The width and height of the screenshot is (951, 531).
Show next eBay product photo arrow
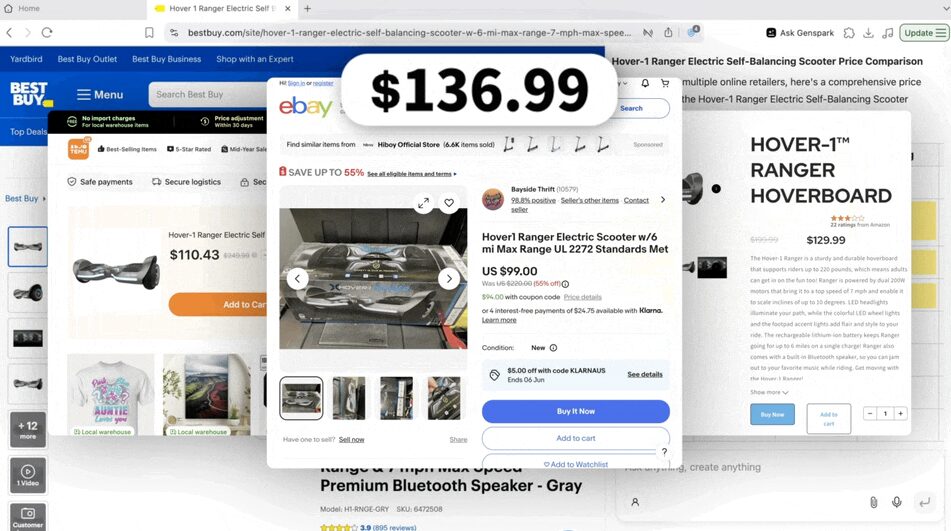(449, 279)
